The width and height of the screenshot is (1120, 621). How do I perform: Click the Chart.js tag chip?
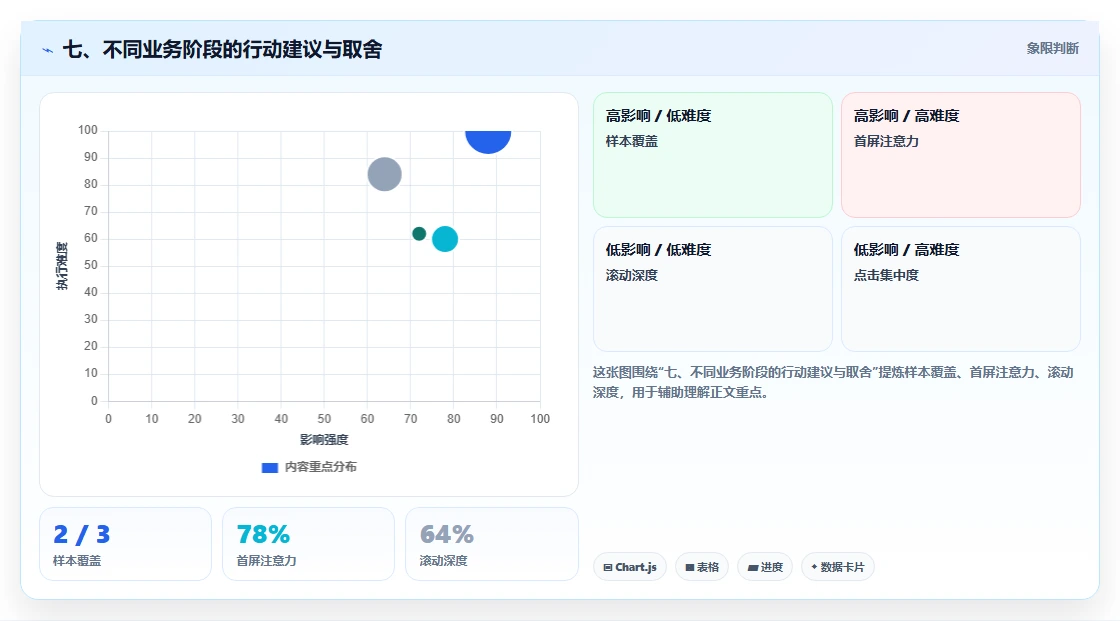tap(630, 567)
